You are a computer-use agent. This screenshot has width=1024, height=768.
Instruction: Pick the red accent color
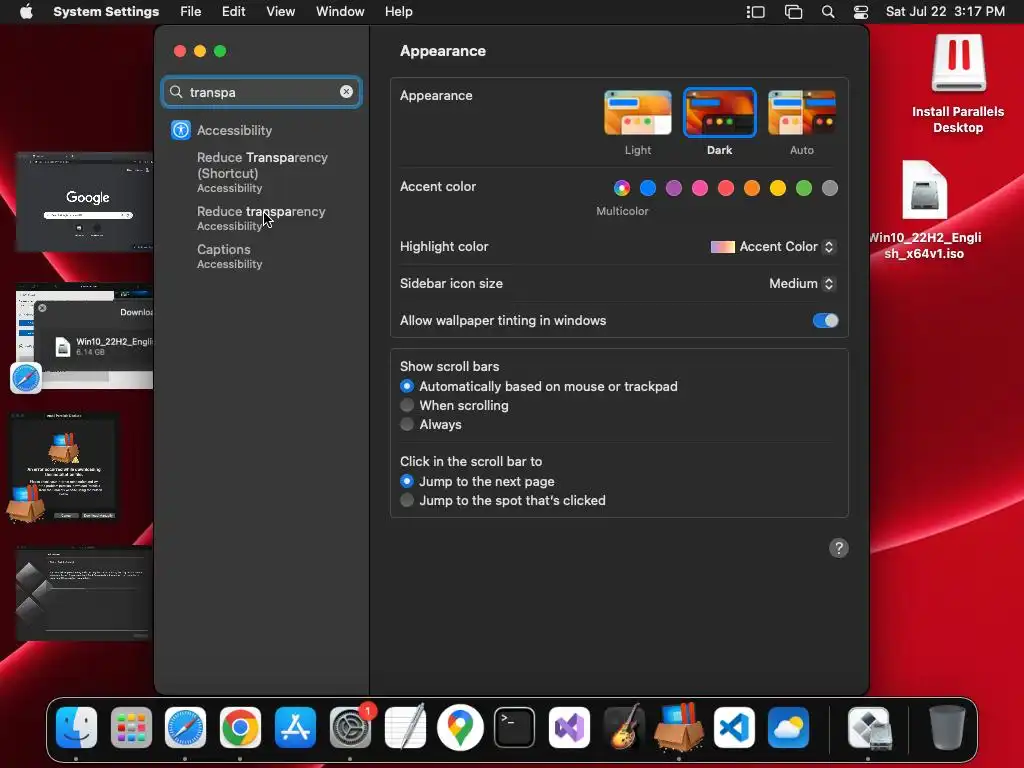(726, 188)
